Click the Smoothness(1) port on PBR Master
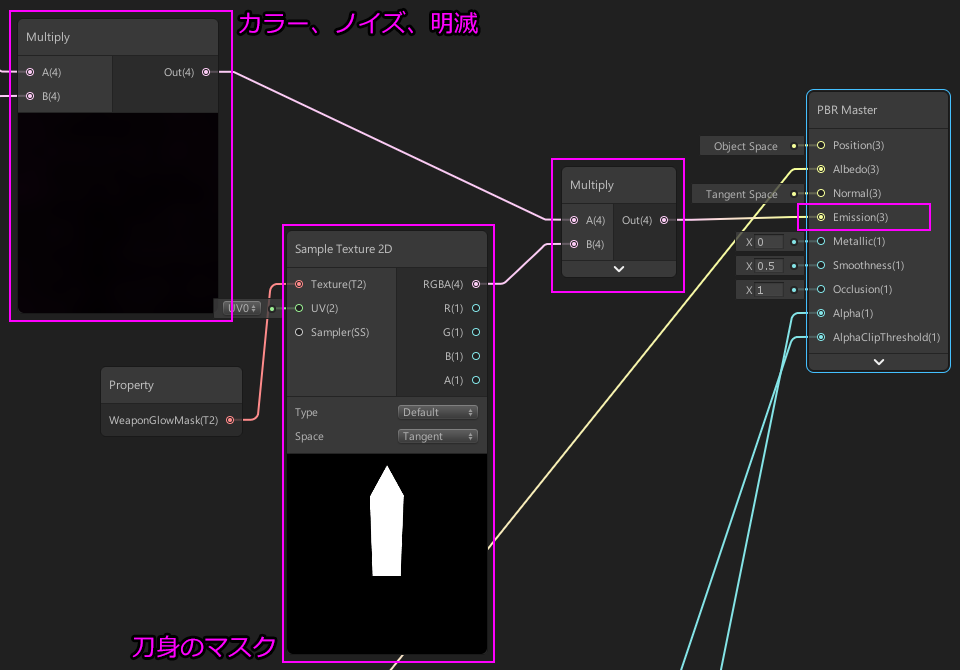Screen dimensions: 960x670 (x=822, y=265)
